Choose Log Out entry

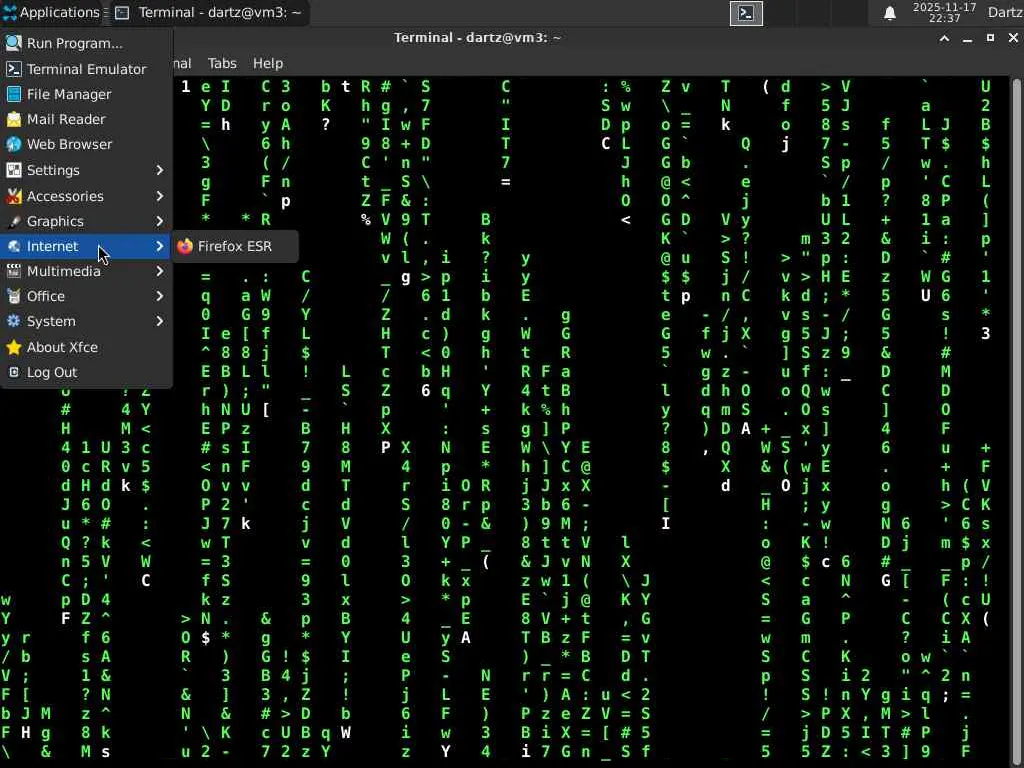tap(86, 372)
